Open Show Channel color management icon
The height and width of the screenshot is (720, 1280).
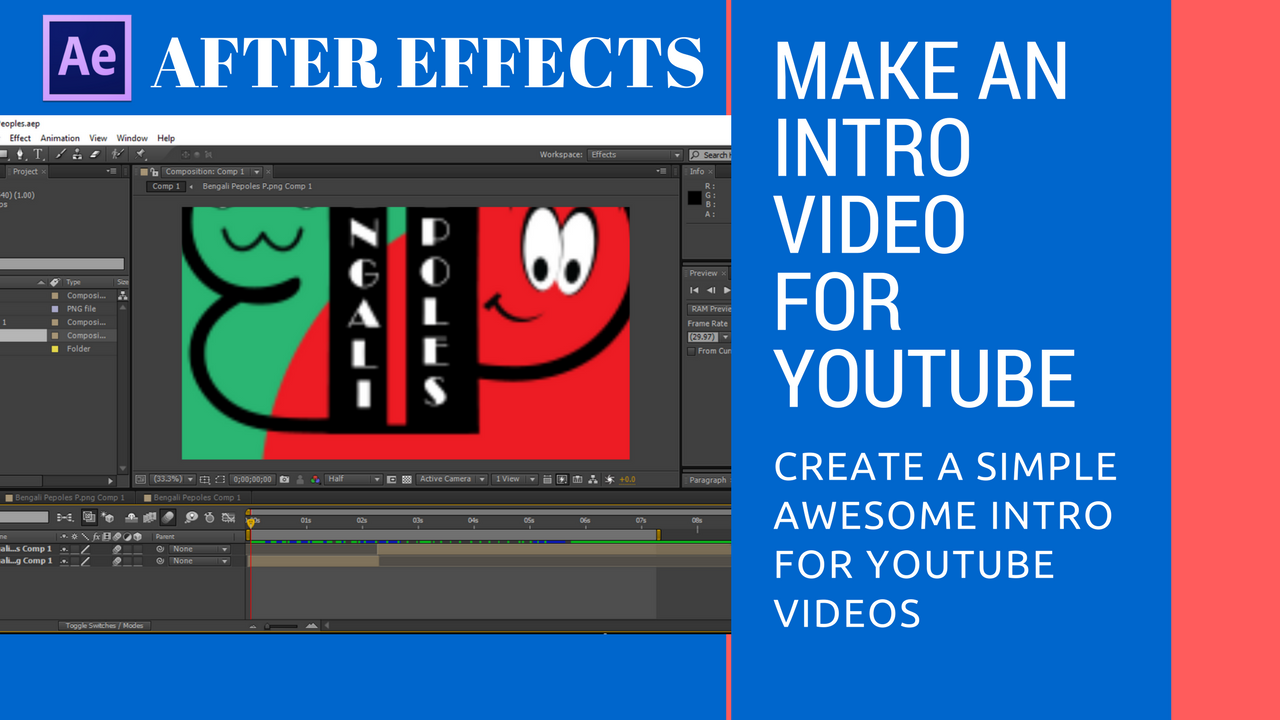point(315,480)
